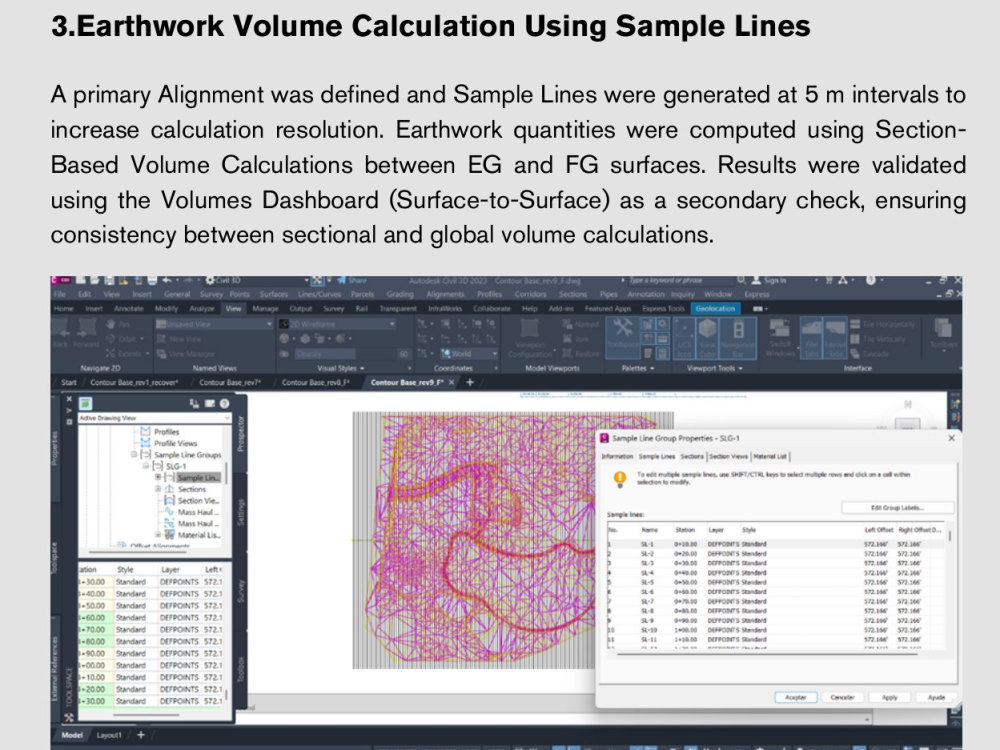The height and width of the screenshot is (750, 1000).
Task: Open the Alignments menu
Action: tap(445, 294)
